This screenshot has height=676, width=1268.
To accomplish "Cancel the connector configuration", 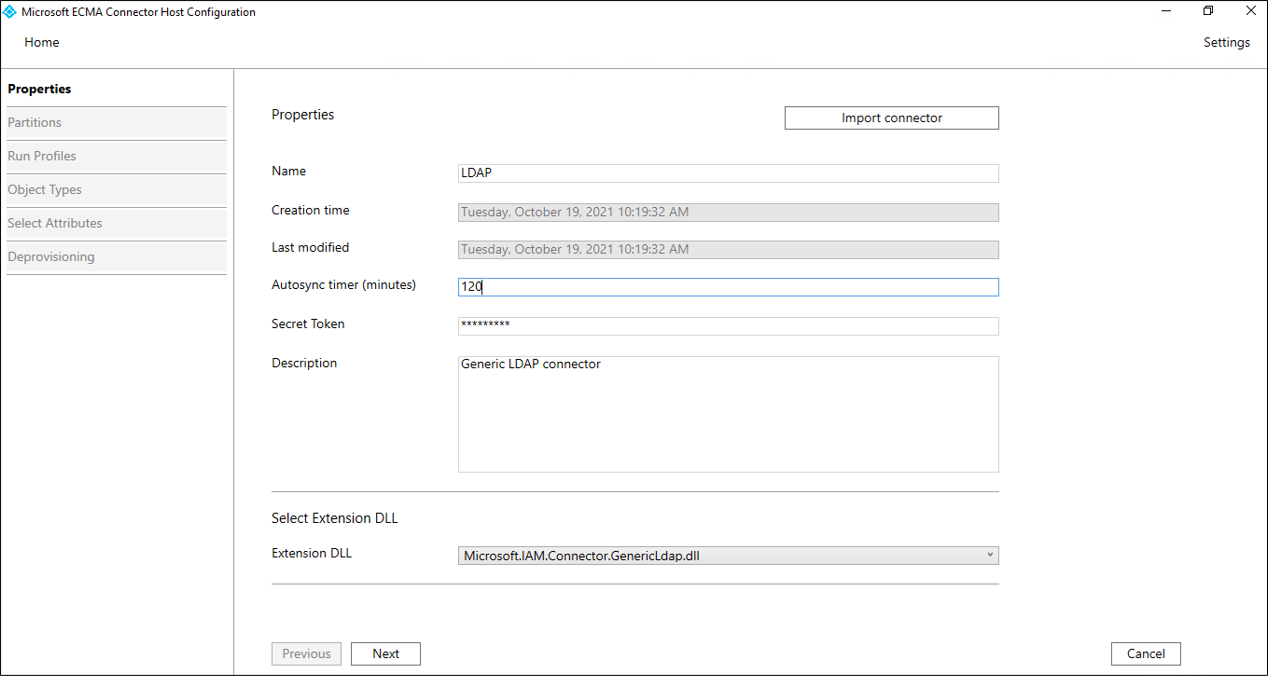I will coord(1145,654).
